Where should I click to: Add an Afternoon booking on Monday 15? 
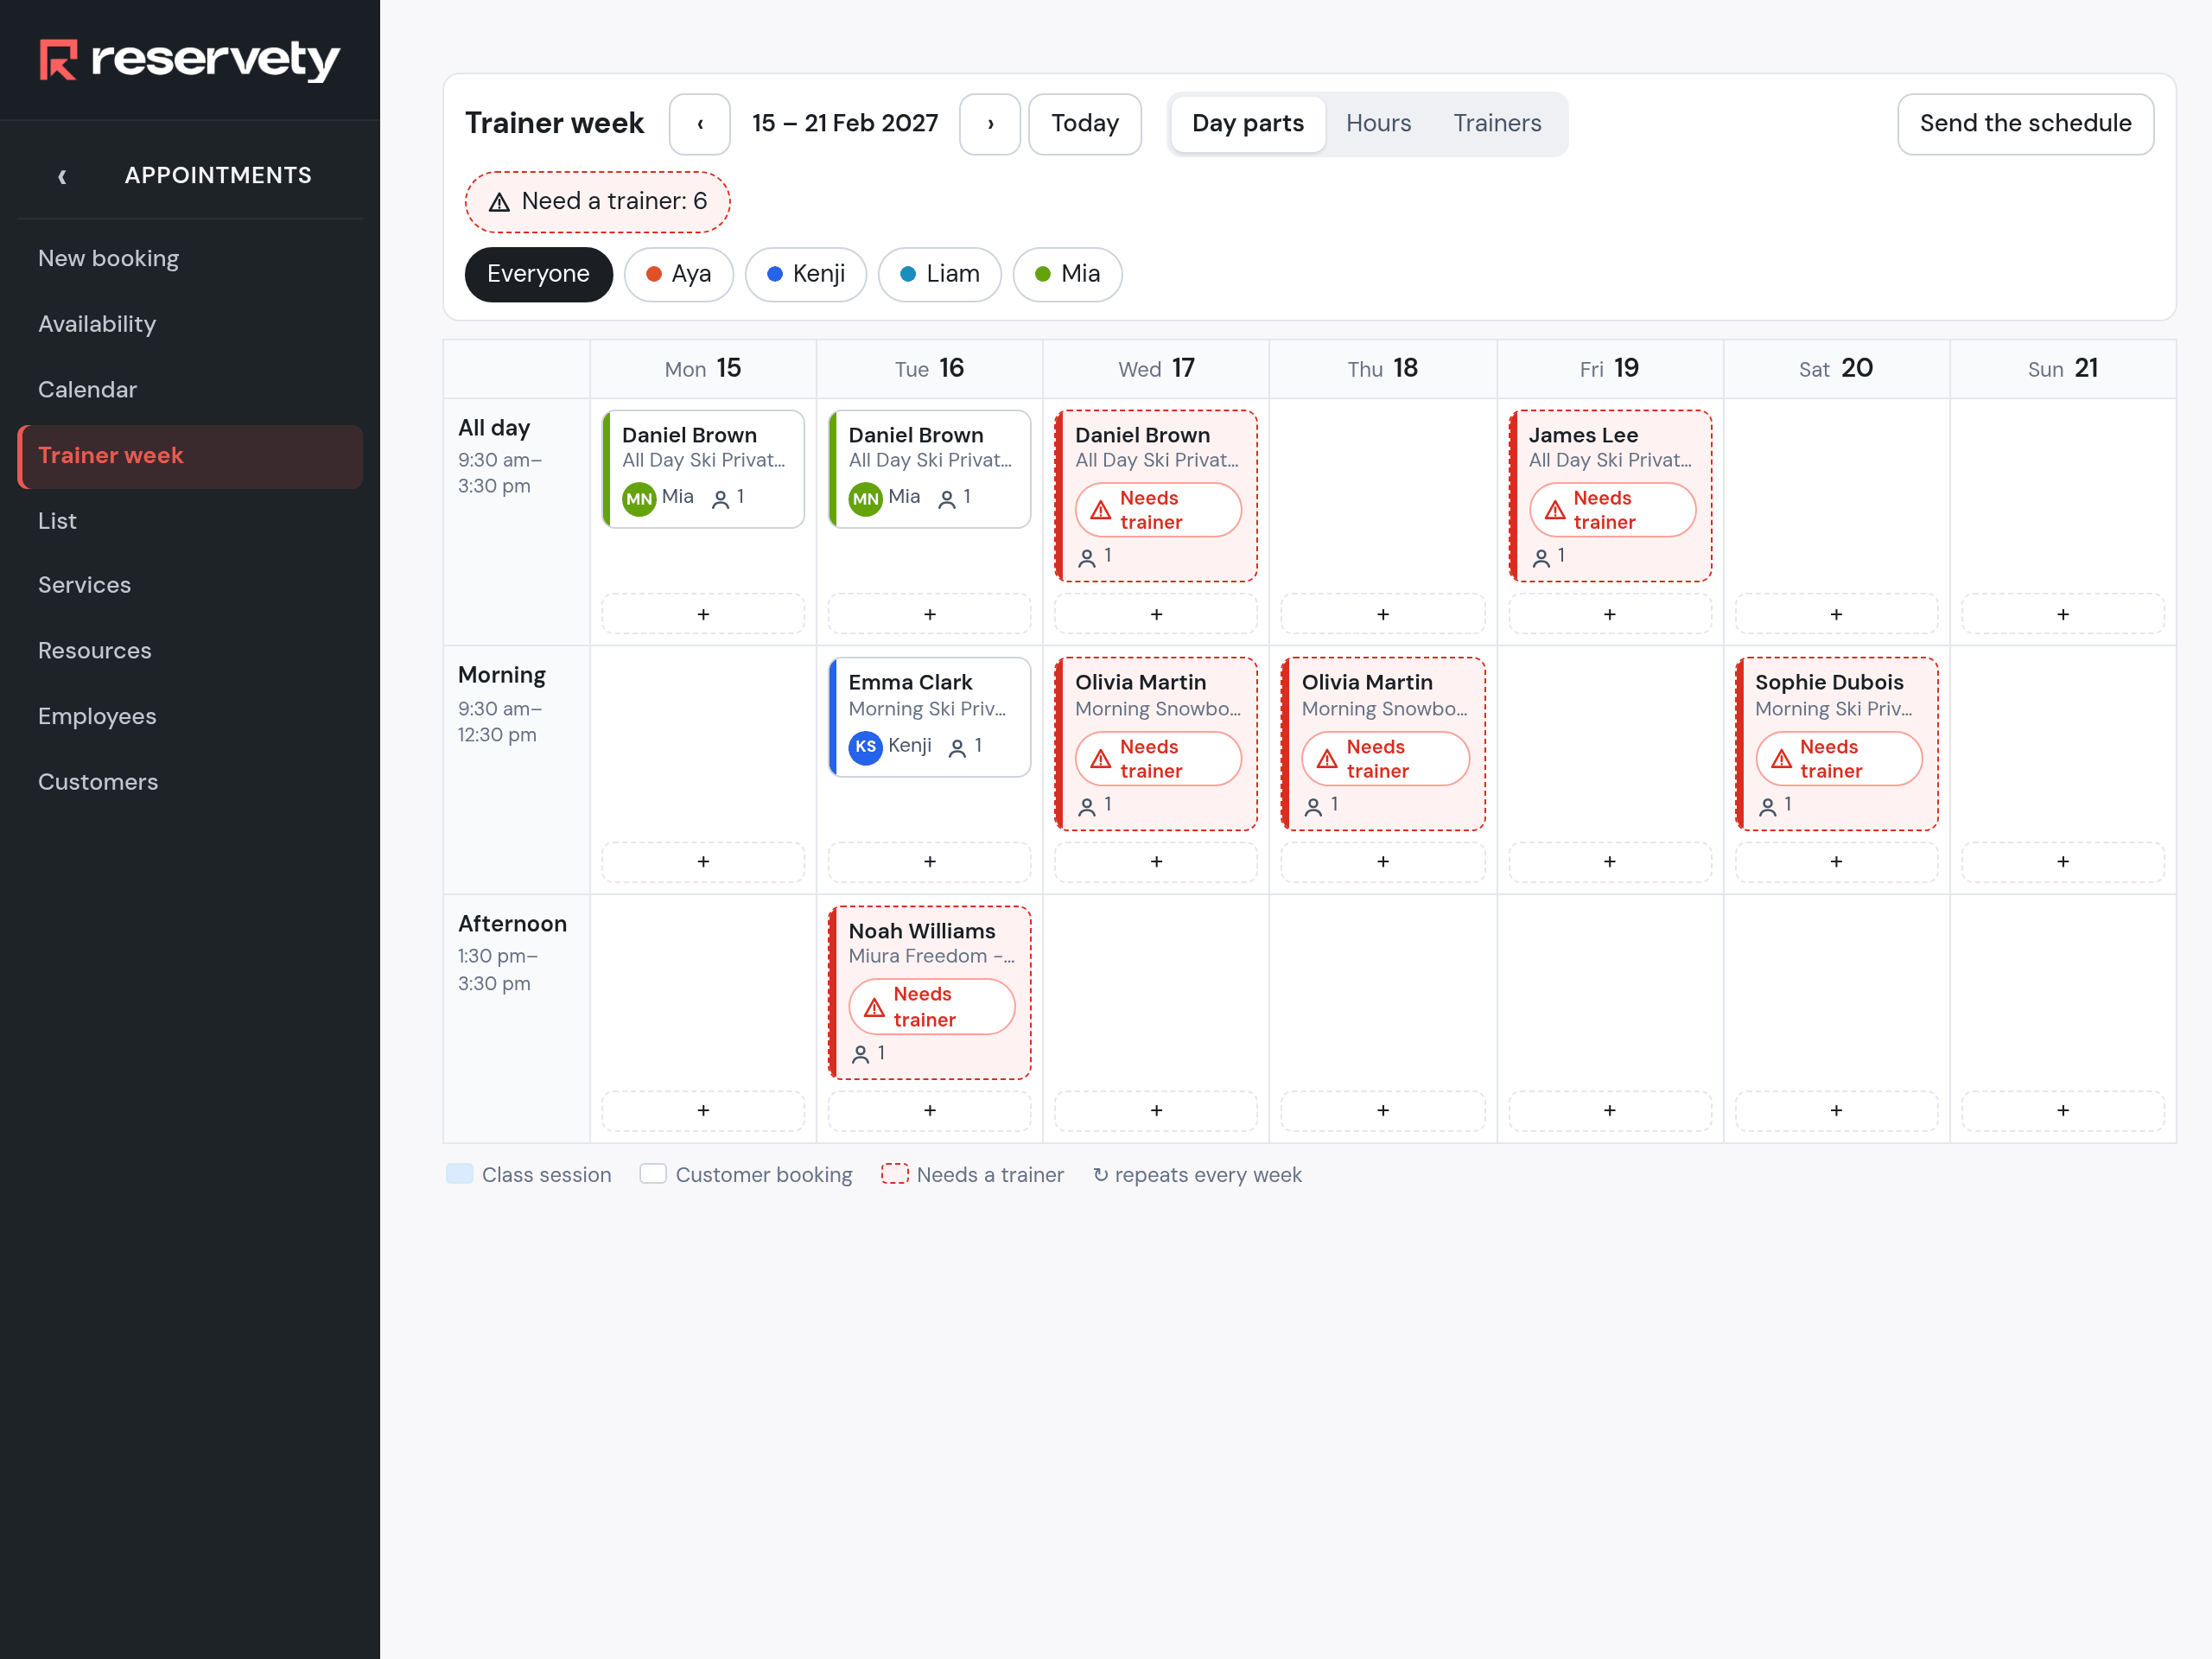click(703, 1111)
